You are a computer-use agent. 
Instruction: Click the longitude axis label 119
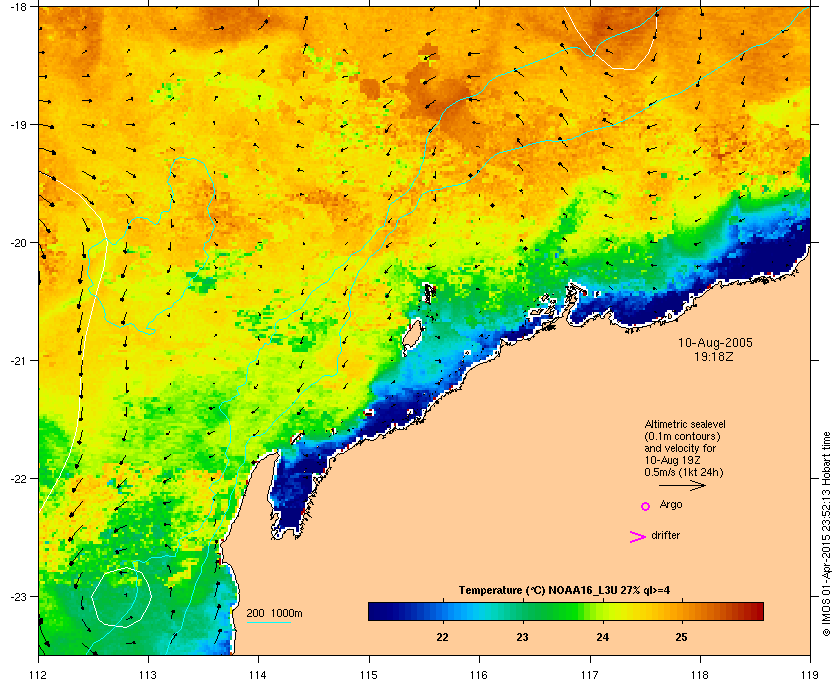coord(810,675)
